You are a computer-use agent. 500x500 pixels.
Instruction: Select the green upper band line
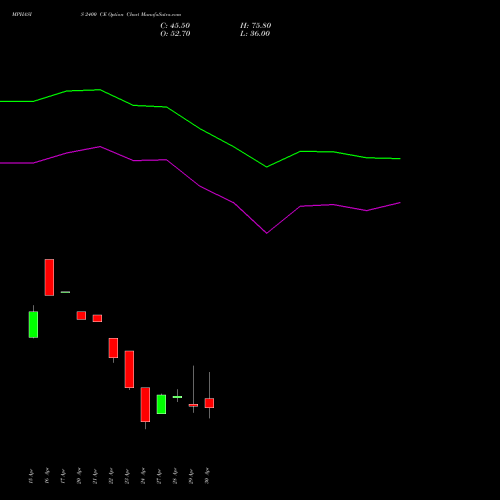pyautogui.click(x=200, y=129)
